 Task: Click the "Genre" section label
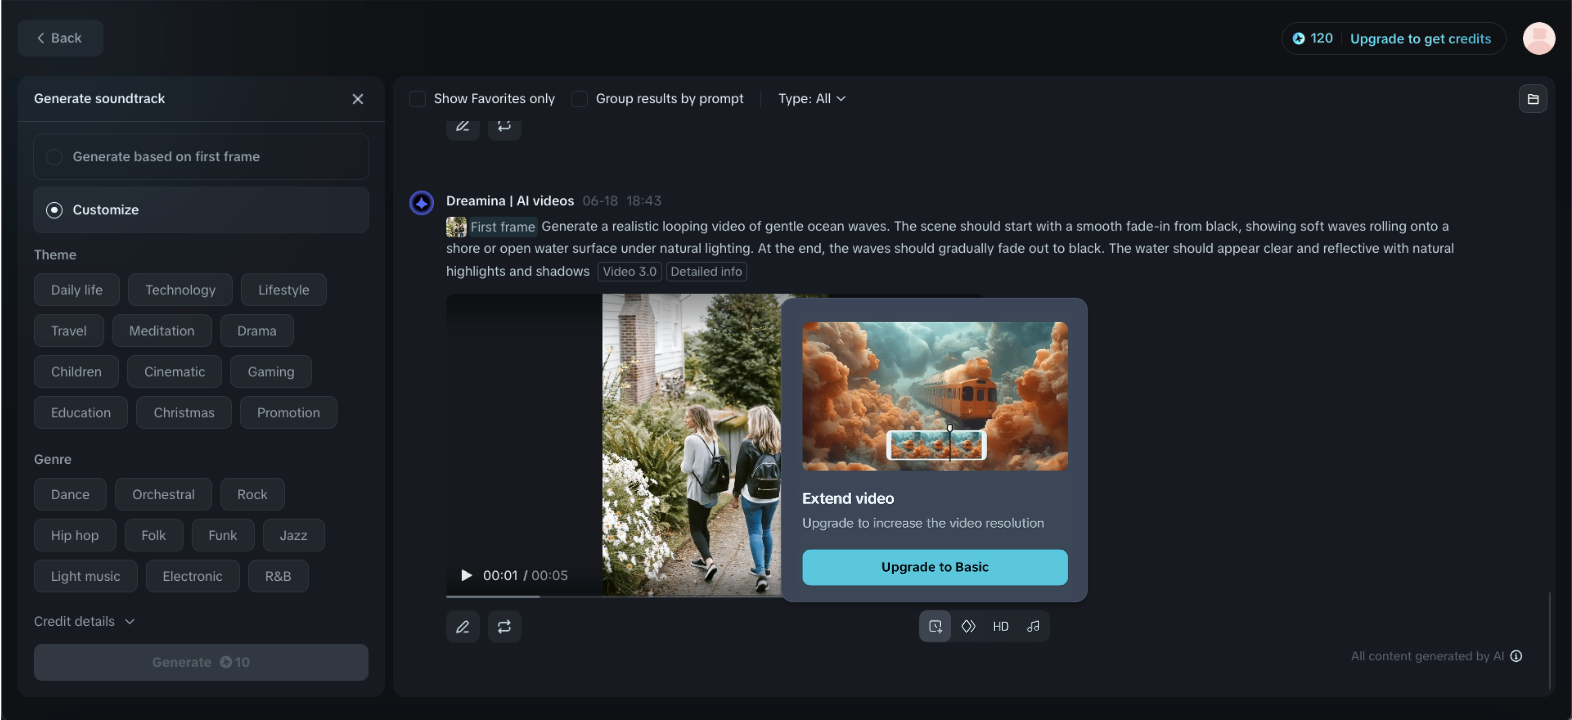(53, 460)
